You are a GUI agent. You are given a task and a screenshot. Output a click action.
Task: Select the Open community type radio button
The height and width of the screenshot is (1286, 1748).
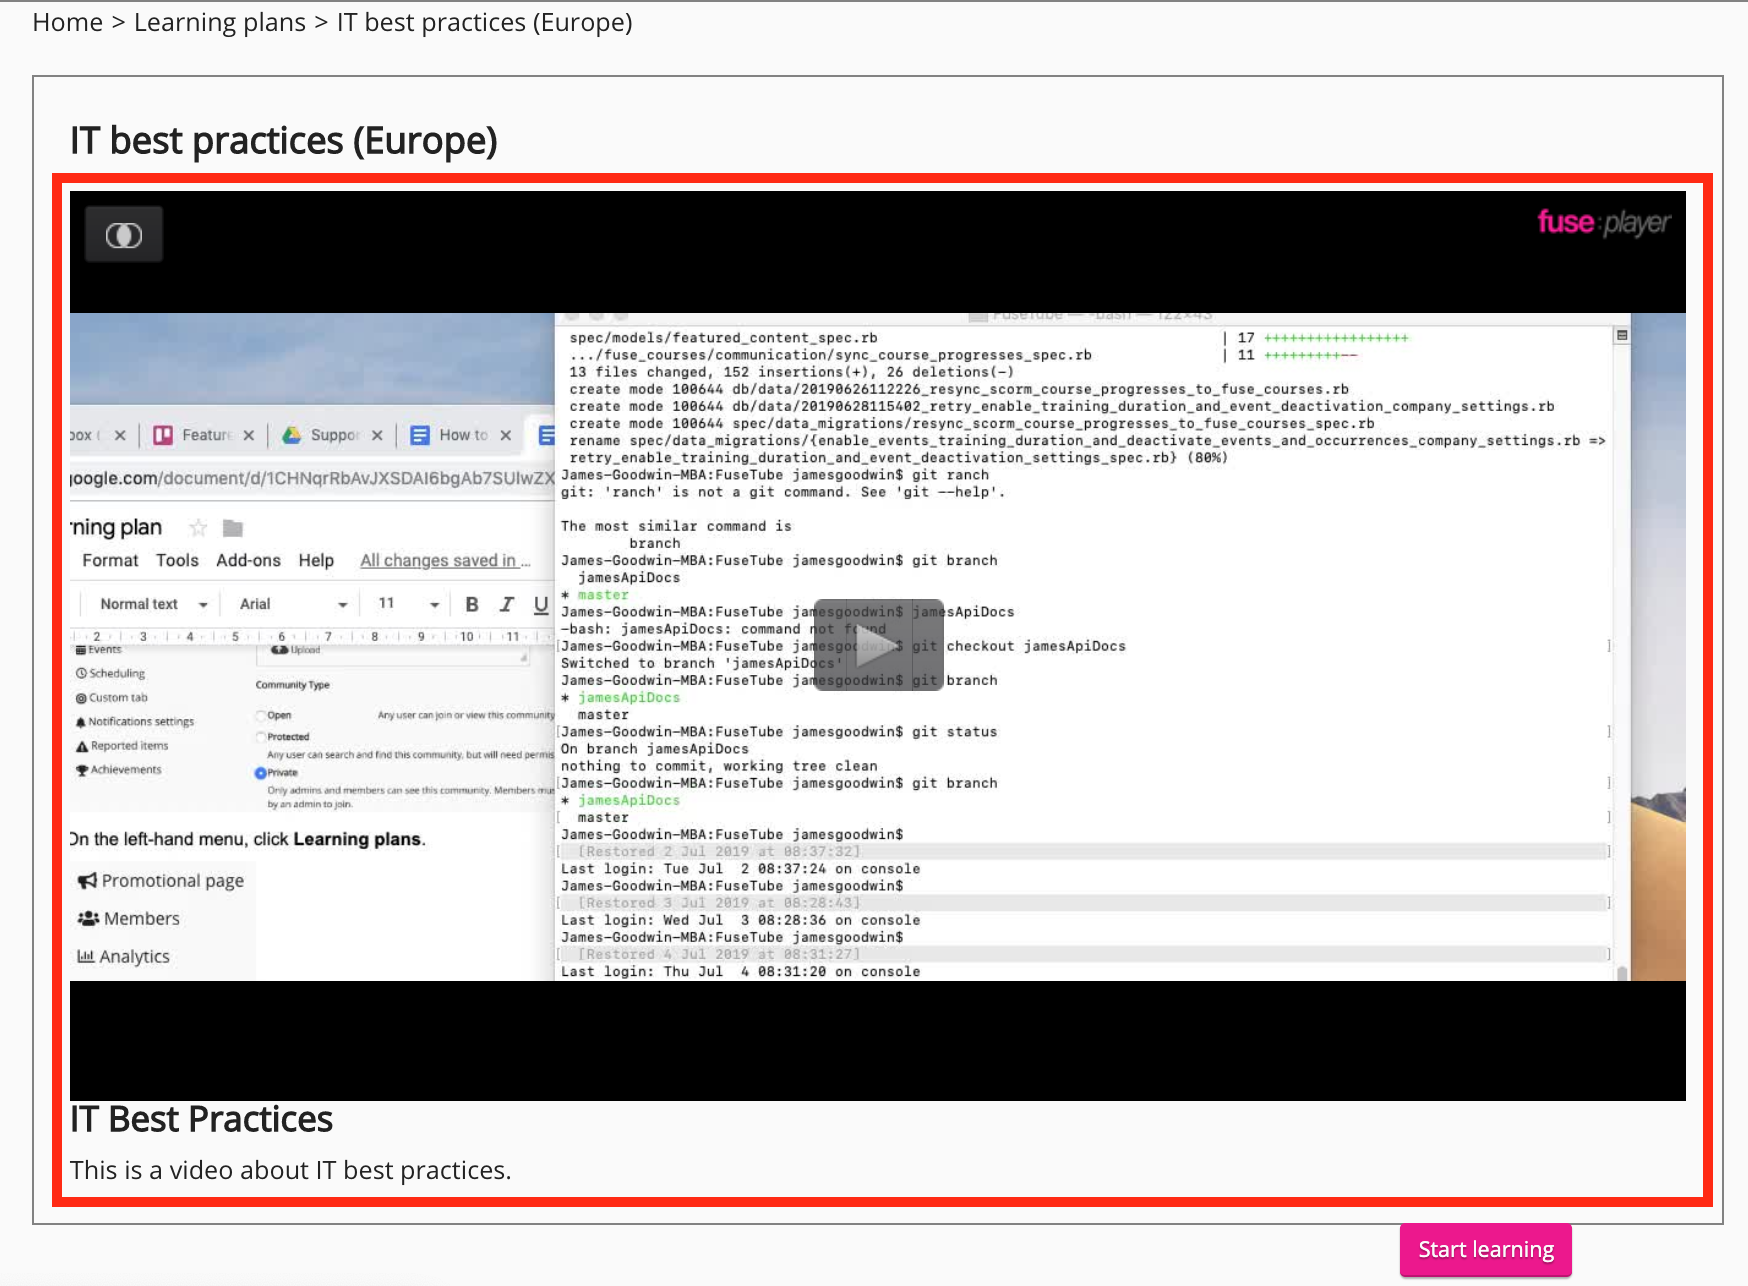click(x=261, y=715)
